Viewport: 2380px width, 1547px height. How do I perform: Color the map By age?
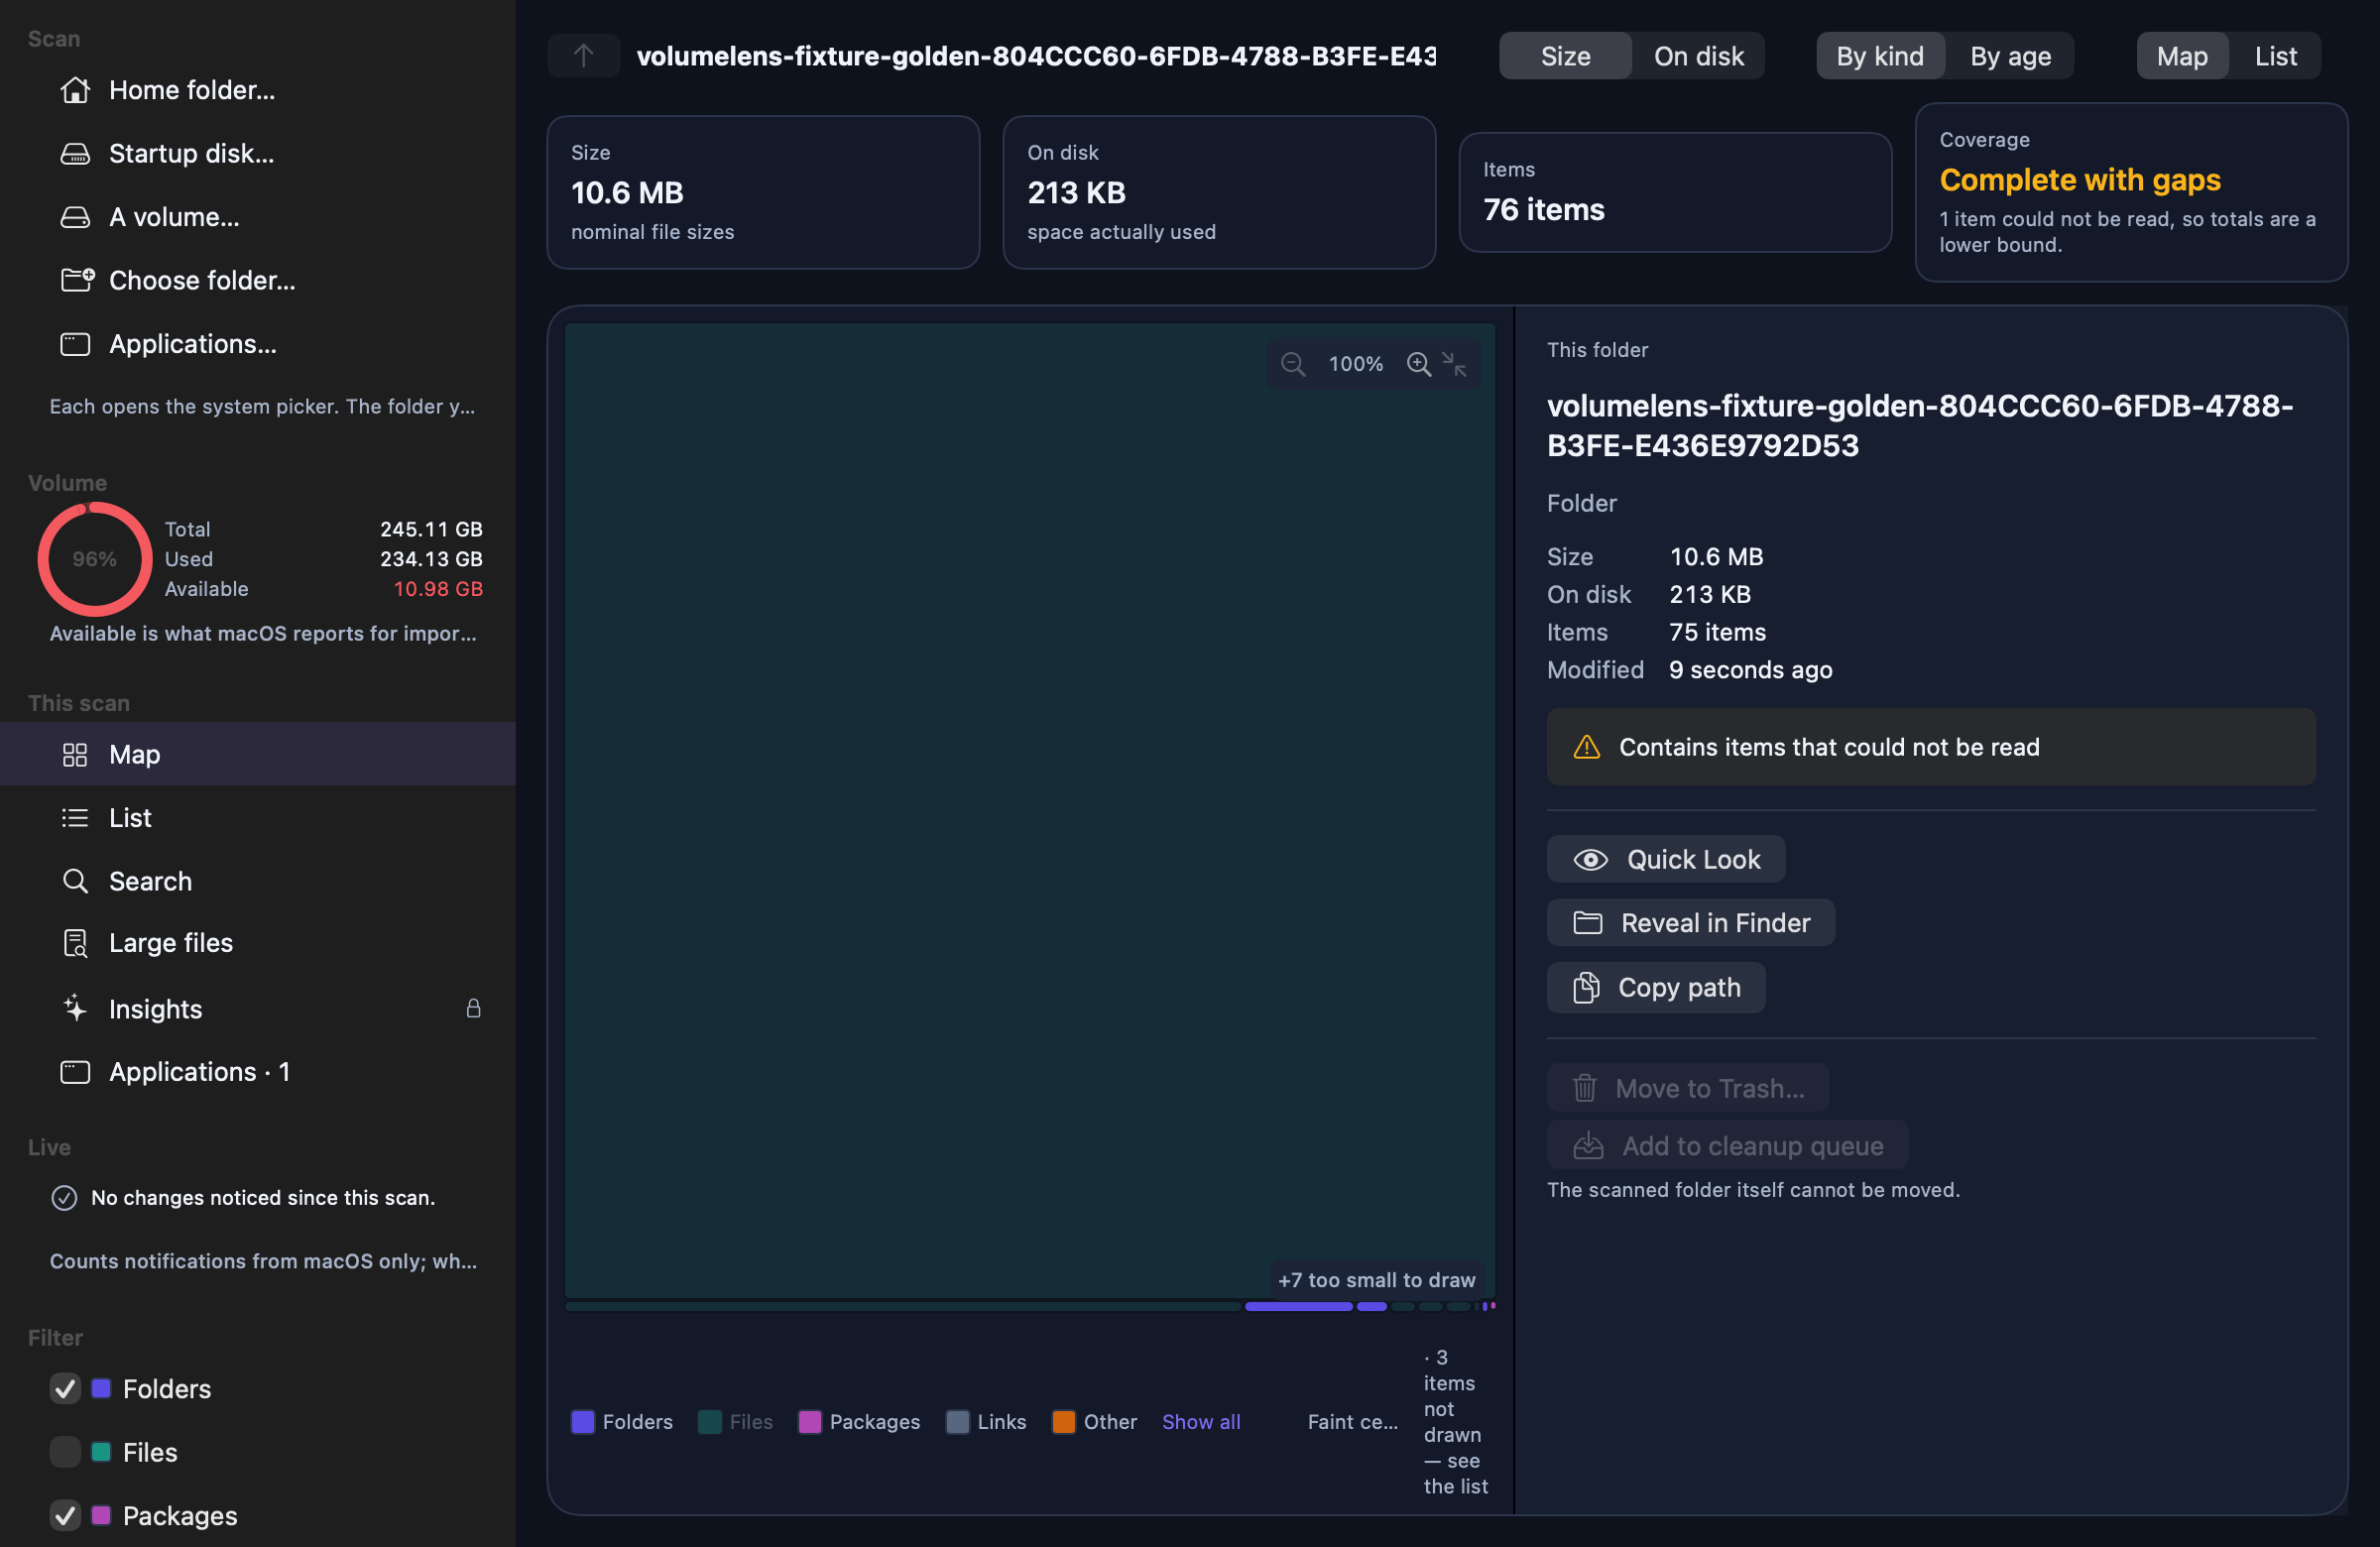[2010, 56]
